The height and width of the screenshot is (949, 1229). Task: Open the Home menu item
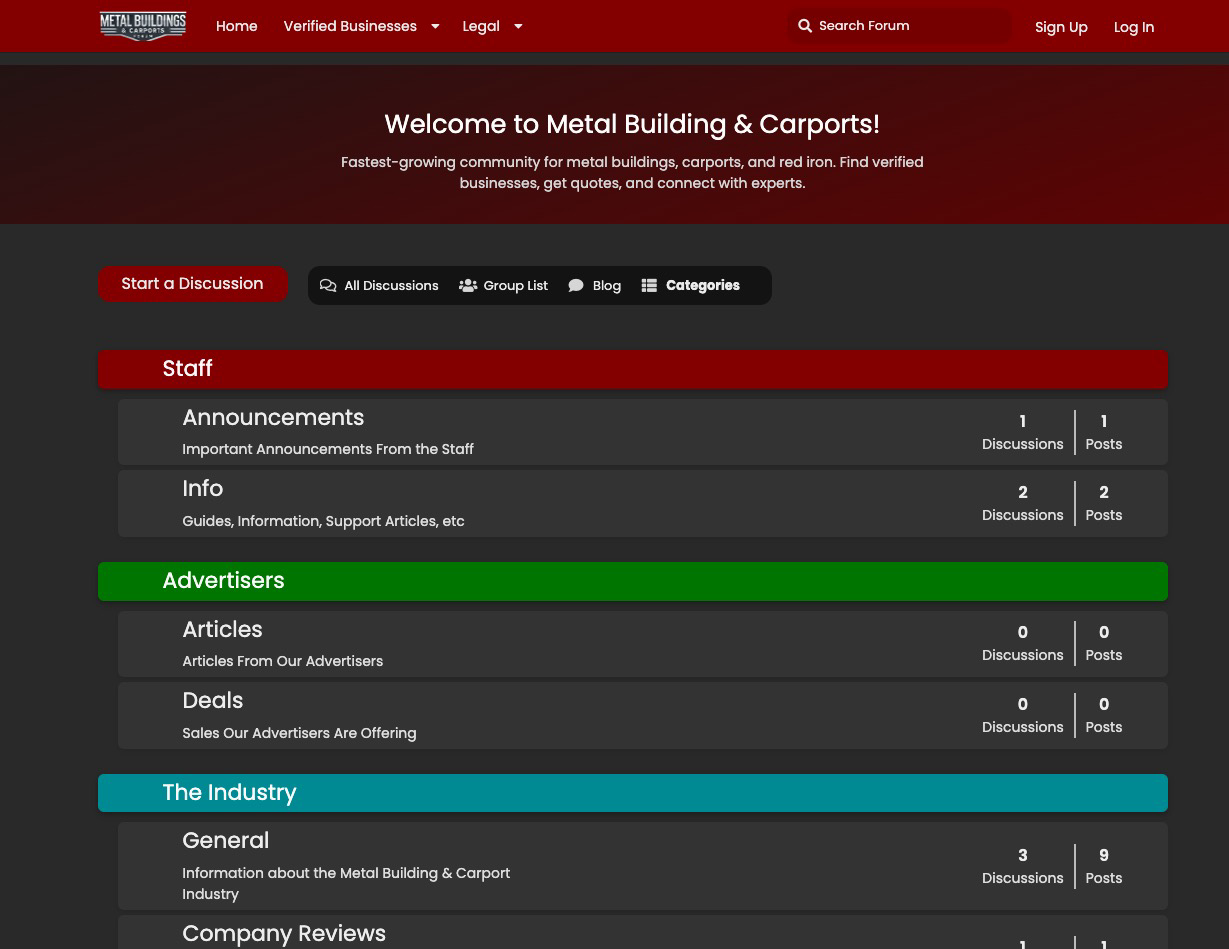pos(237,26)
